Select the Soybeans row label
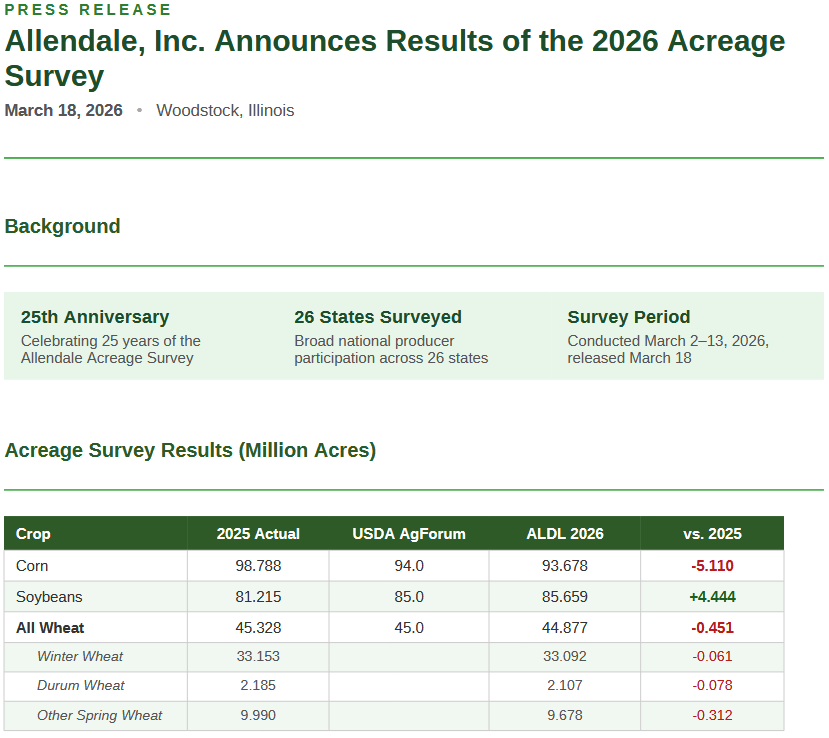829x738 pixels. pyautogui.click(x=49, y=597)
